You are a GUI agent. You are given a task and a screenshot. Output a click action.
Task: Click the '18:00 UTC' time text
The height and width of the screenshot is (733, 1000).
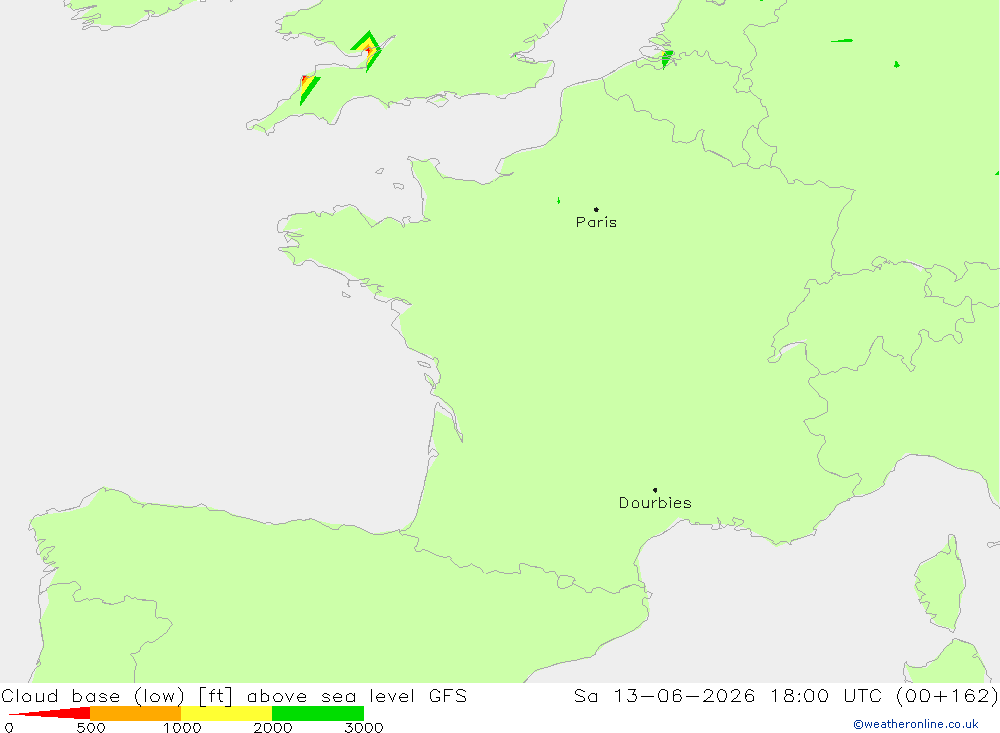(826, 696)
